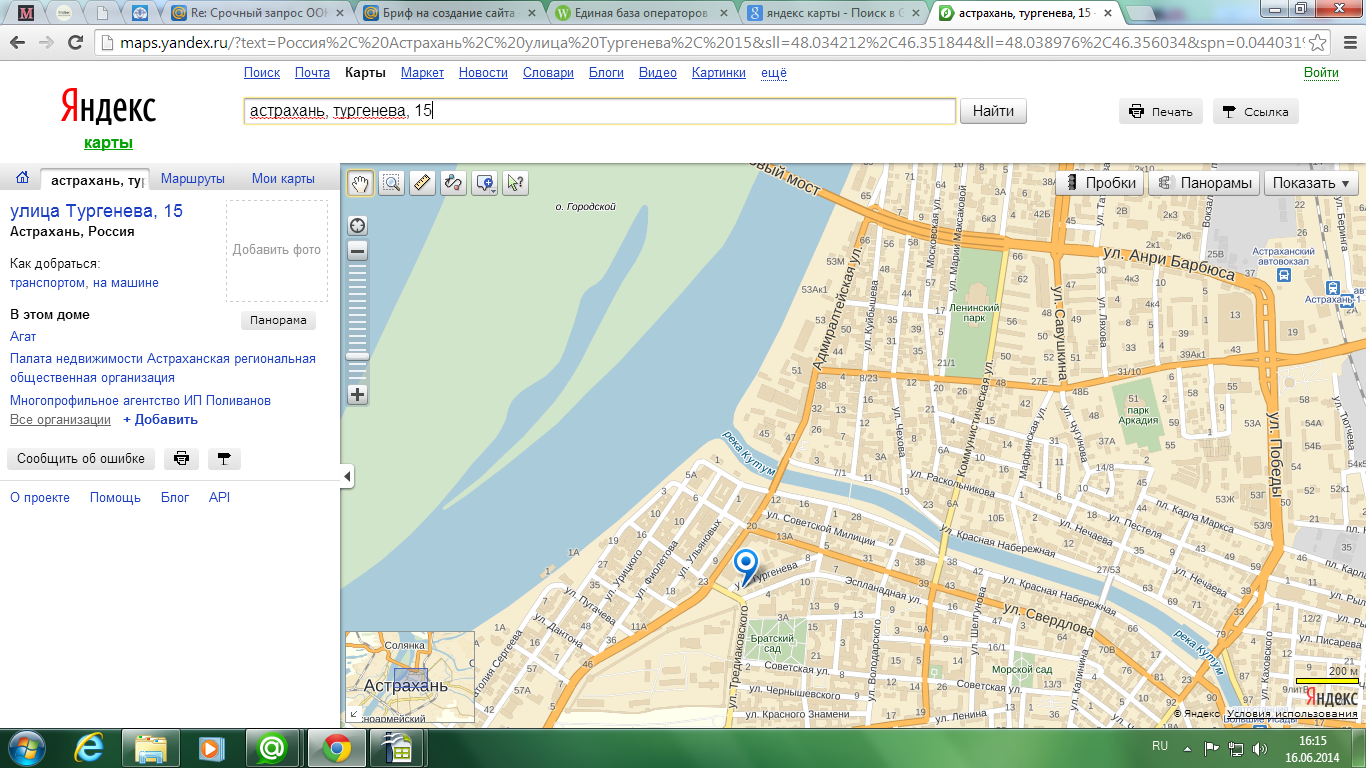This screenshot has height=768, width=1366.
Task: Toggle the Пробки traffic layer
Action: point(1101,183)
